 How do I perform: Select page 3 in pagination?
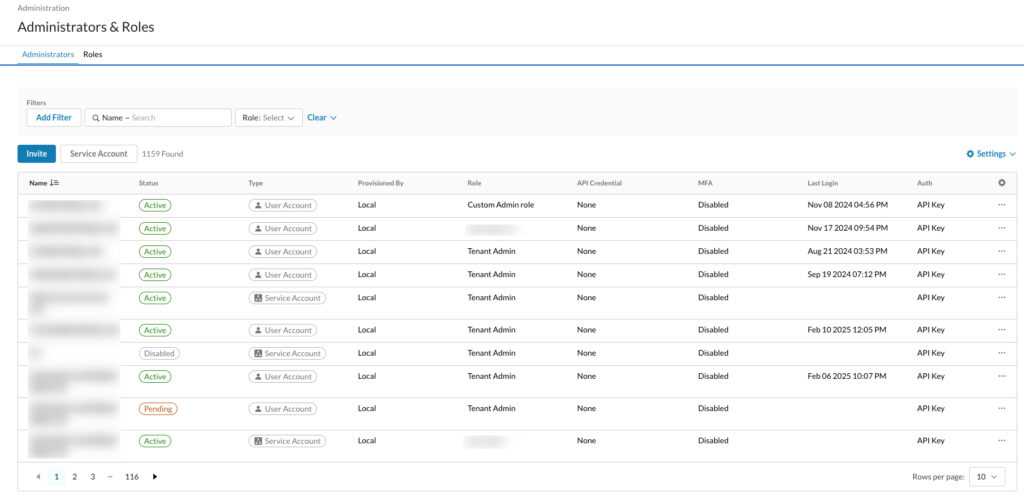click(93, 477)
